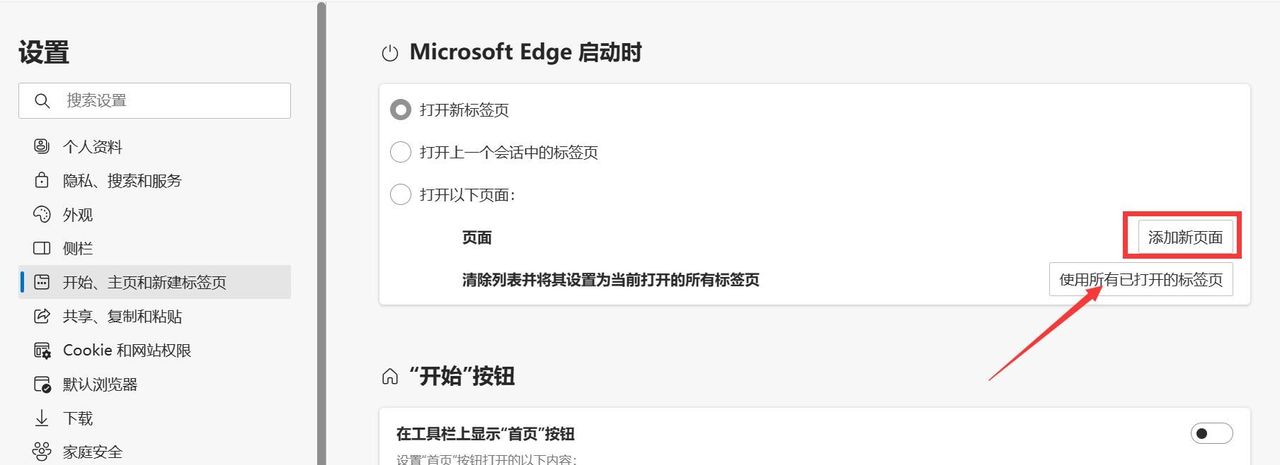This screenshot has height=465, width=1280.
Task: Click the Cookie 和网站权限 icon
Action: [x=42, y=351]
